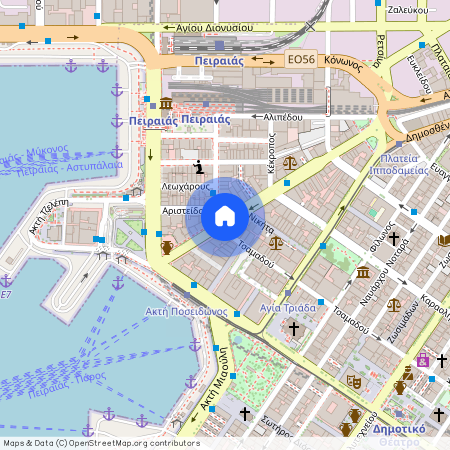The width and height of the screenshot is (450, 450).
Task: Select the Ζωσιμάδων street label
Action: [403, 322]
